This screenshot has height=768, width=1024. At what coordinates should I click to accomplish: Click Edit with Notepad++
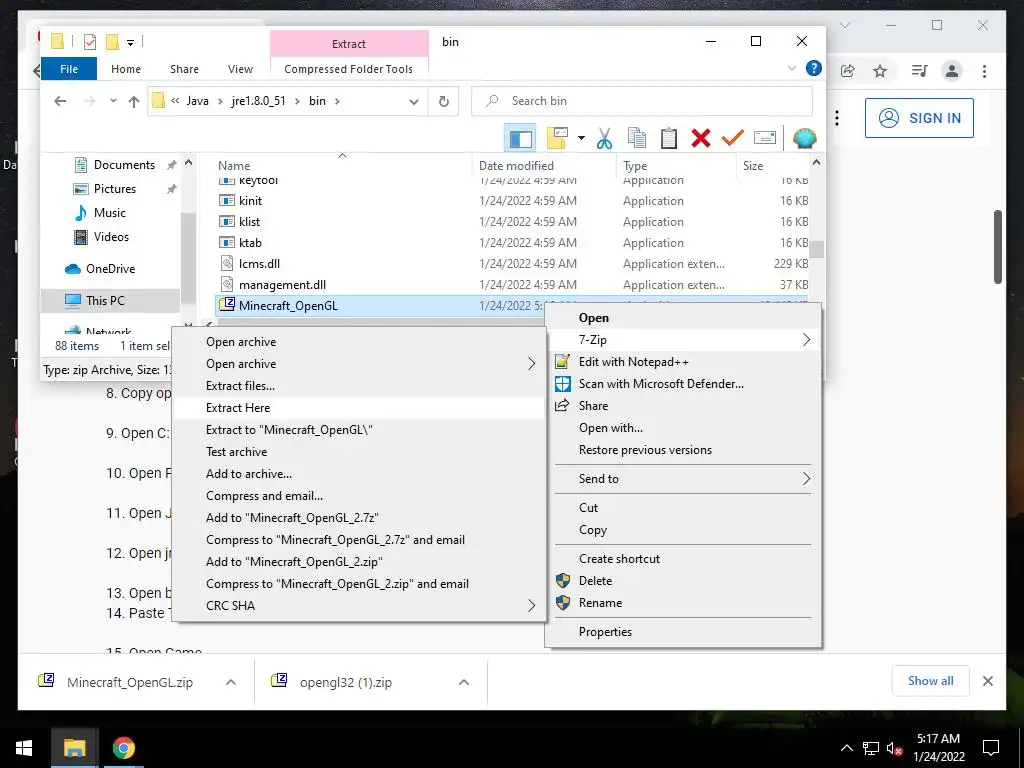tap(683, 362)
